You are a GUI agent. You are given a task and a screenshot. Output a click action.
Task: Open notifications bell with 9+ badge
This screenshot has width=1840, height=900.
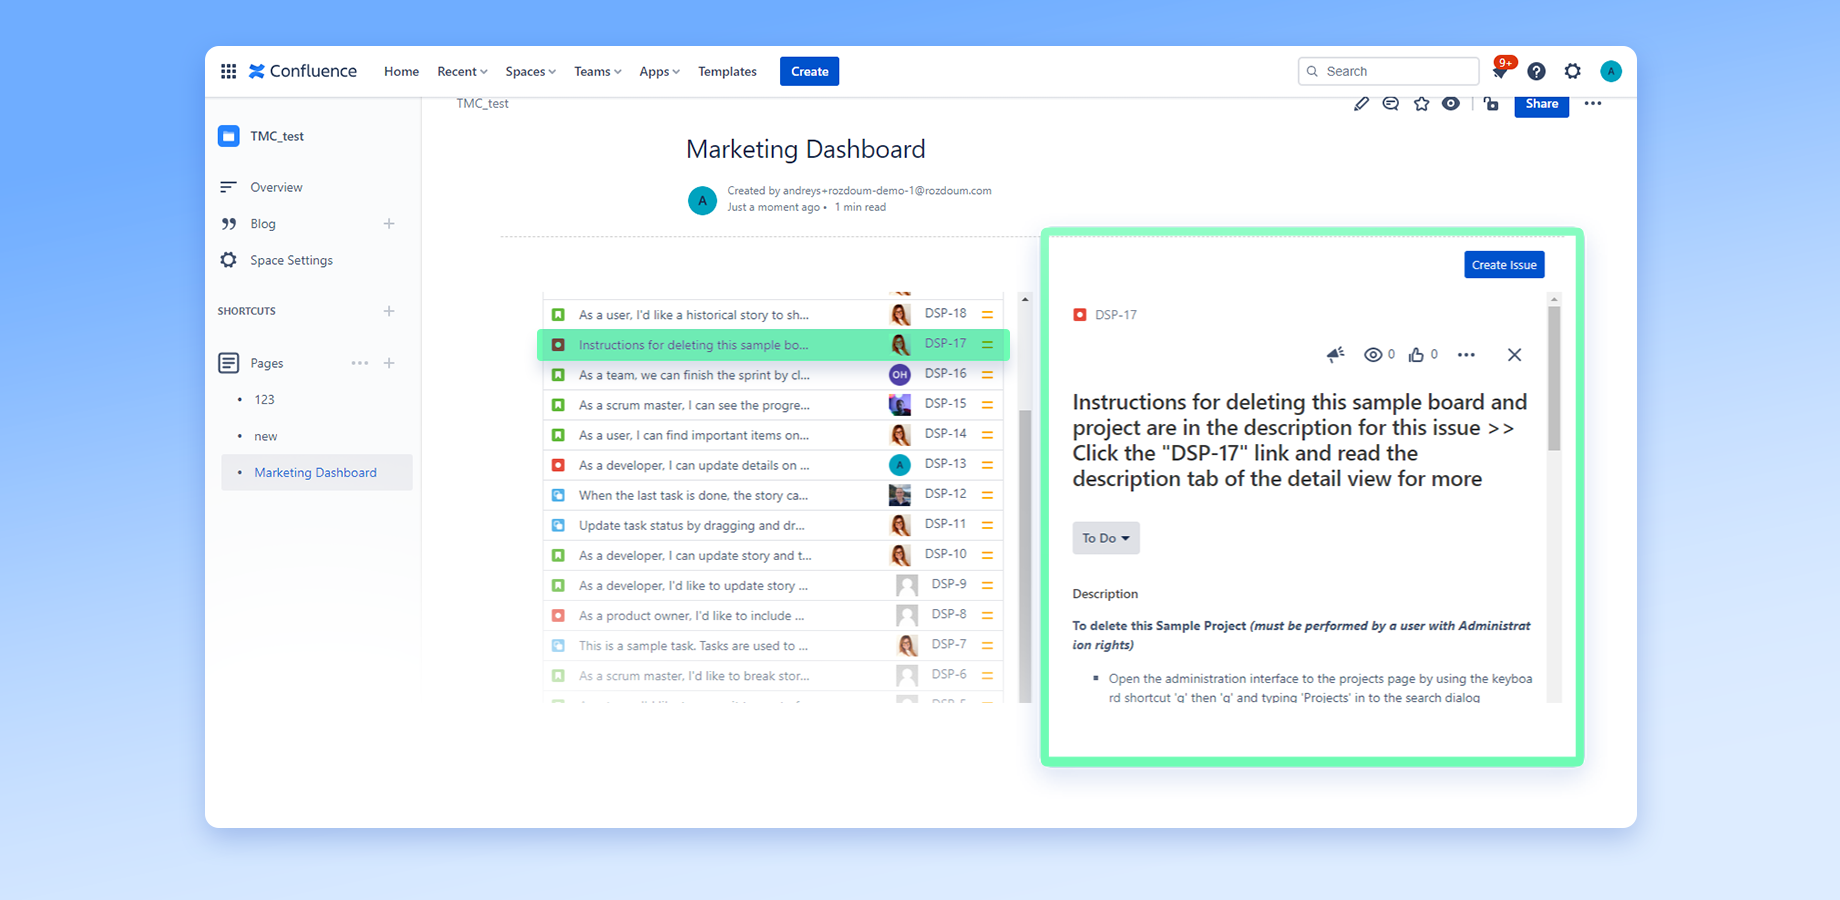coord(1500,71)
